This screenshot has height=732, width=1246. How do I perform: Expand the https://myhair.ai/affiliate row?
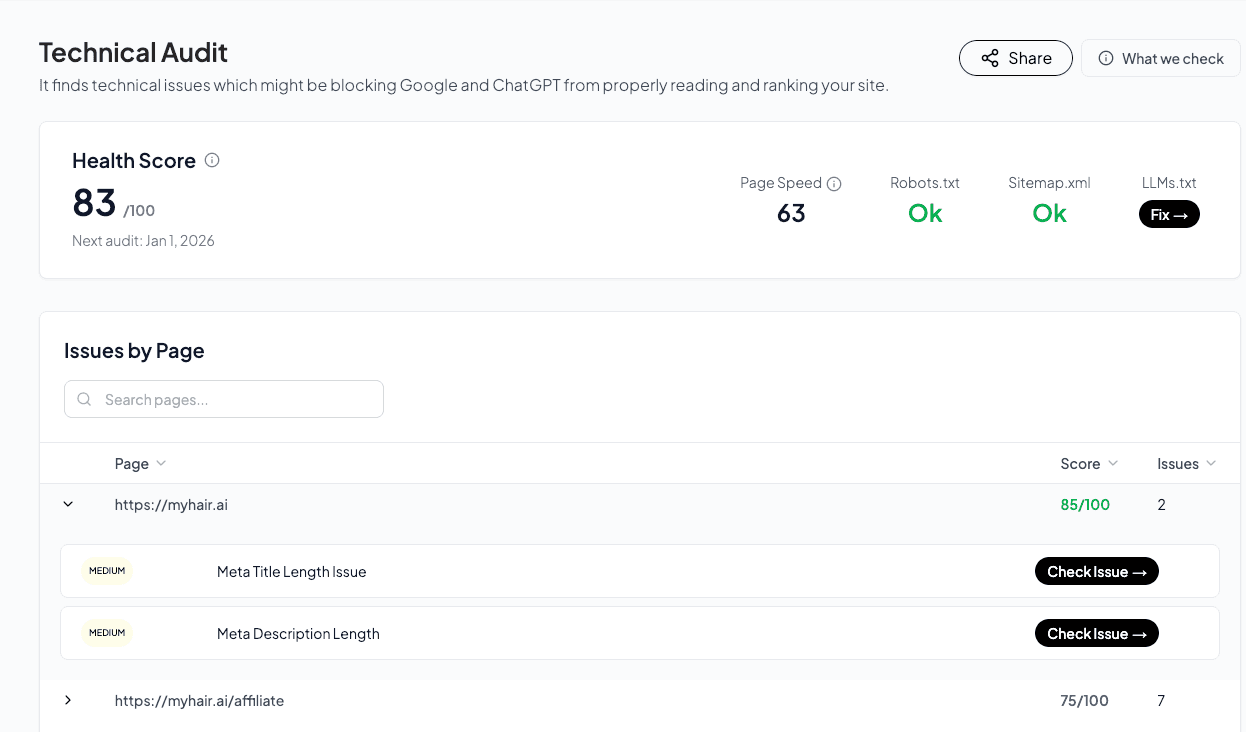click(x=68, y=701)
